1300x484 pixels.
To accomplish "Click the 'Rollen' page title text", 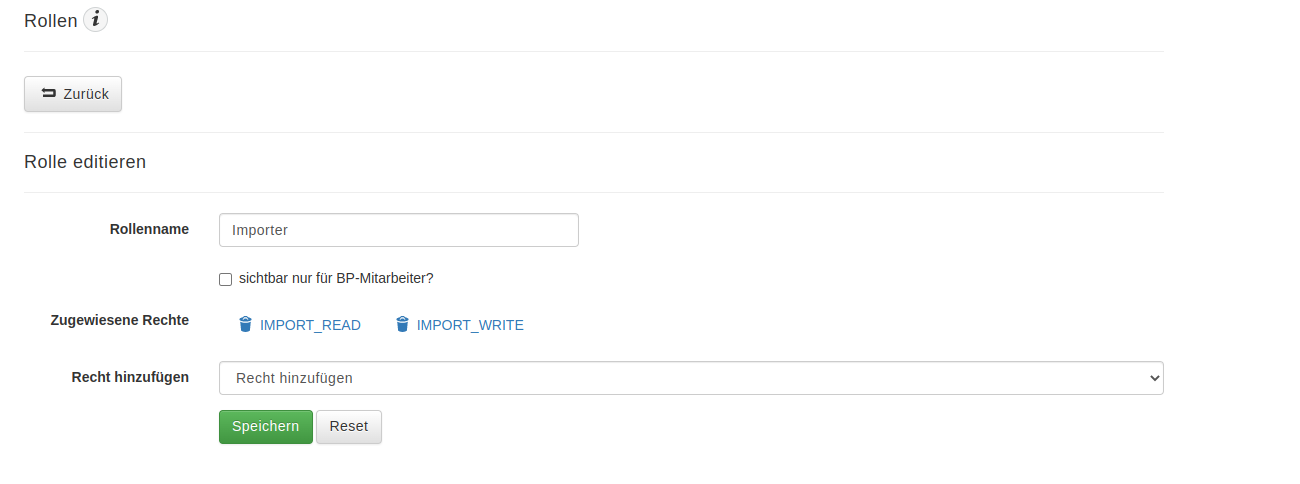I will [51, 20].
